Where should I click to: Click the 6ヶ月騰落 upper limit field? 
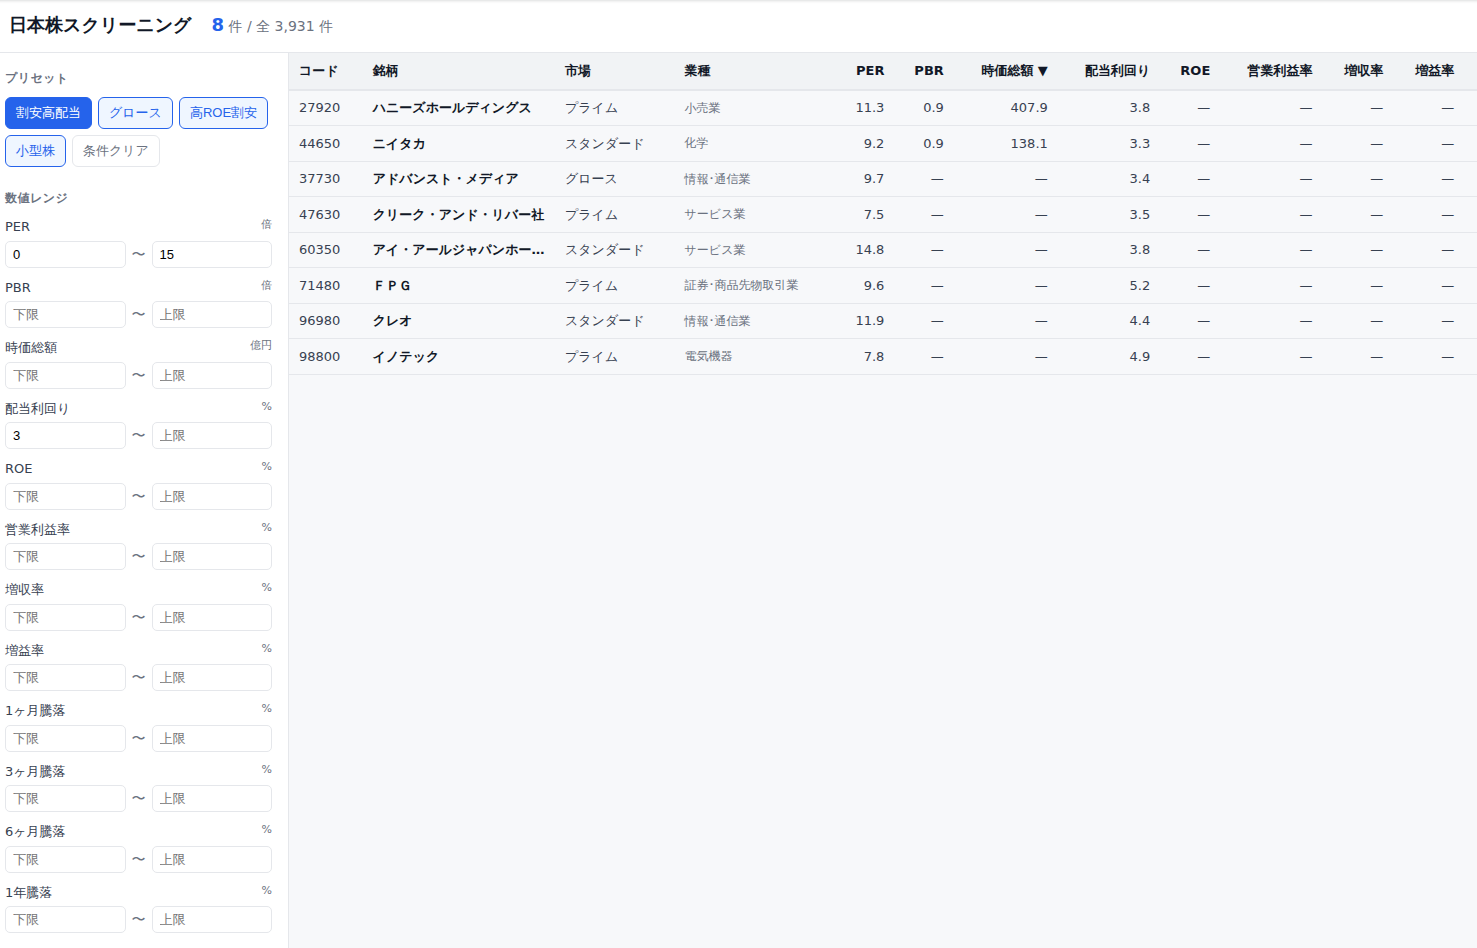pos(212,859)
